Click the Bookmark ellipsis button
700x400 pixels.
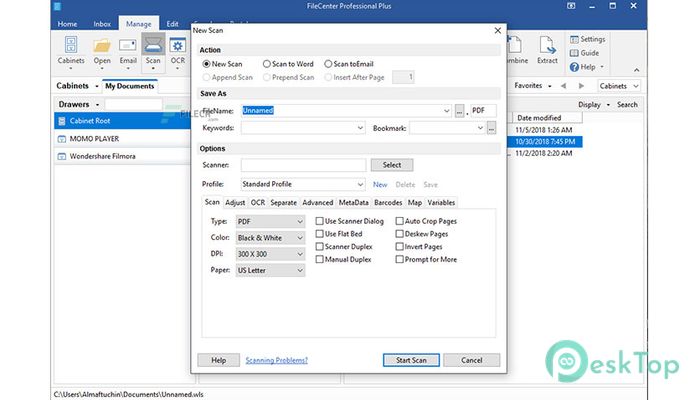(x=491, y=128)
